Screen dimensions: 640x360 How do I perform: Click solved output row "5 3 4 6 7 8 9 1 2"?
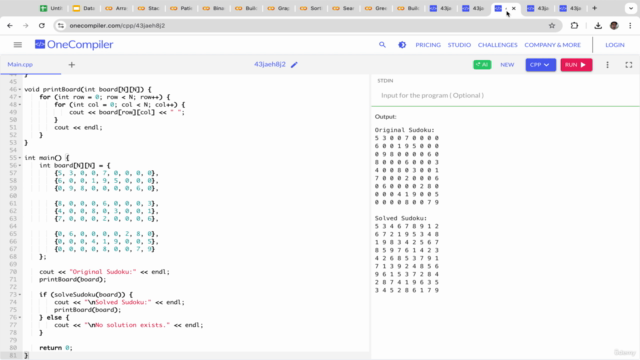click(407, 226)
